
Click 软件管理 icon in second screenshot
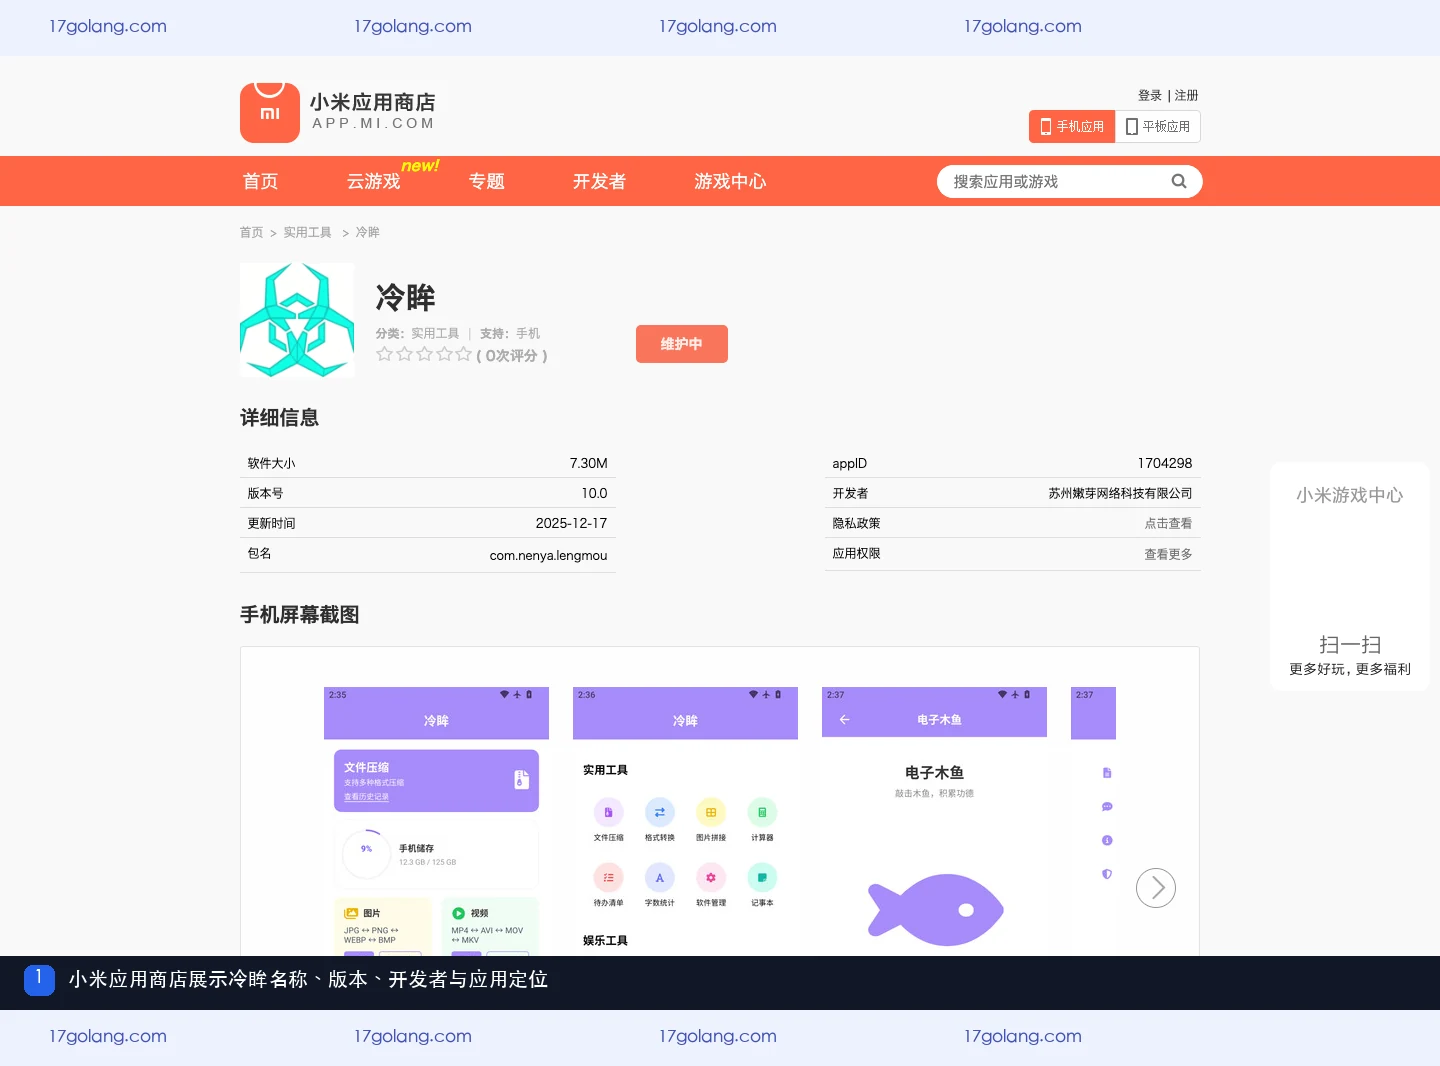pyautogui.click(x=711, y=877)
